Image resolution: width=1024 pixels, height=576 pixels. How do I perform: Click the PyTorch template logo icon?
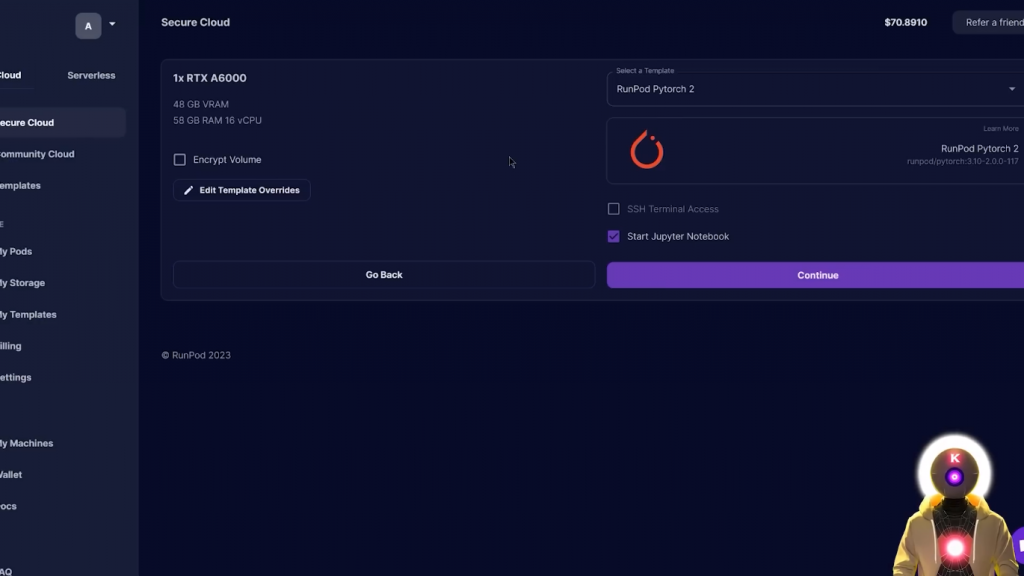[647, 150]
